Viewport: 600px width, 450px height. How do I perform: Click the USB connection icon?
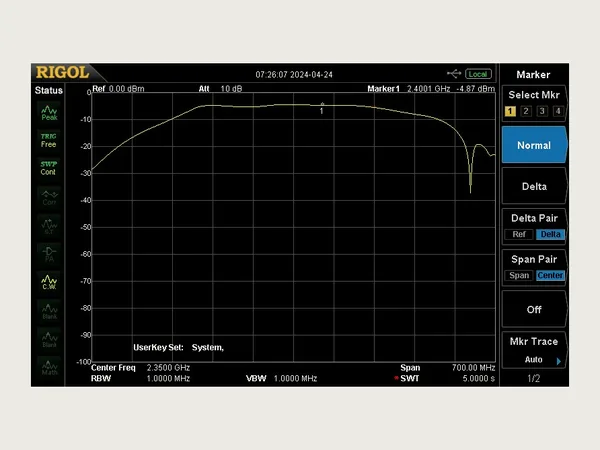[x=454, y=73]
